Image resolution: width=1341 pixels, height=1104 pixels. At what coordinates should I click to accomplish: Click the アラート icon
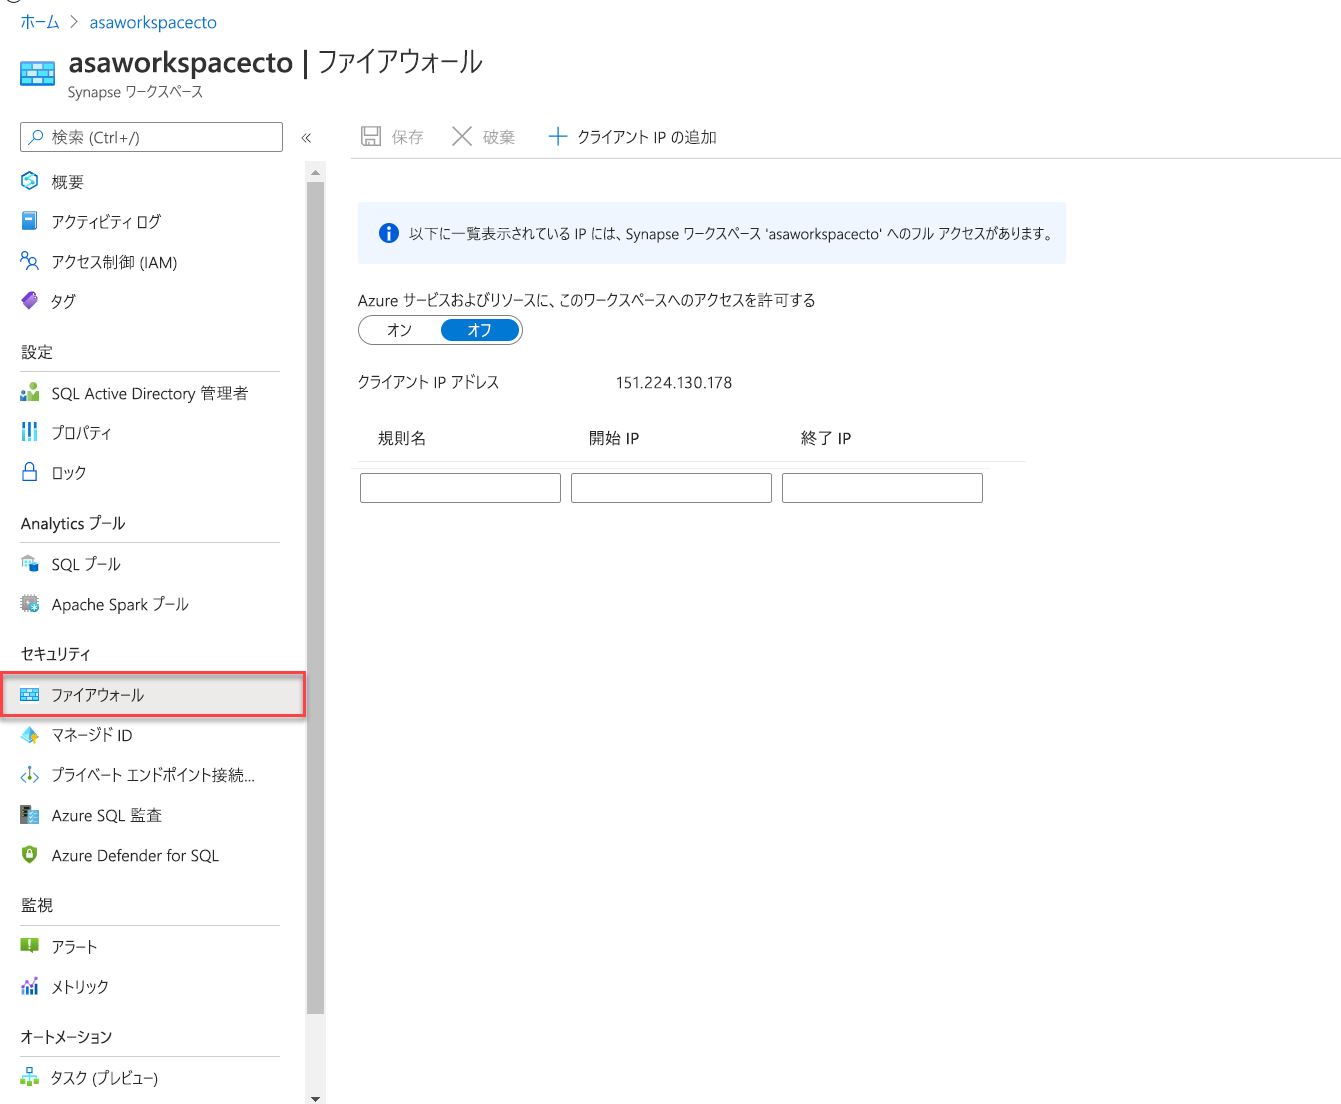pyautogui.click(x=29, y=946)
